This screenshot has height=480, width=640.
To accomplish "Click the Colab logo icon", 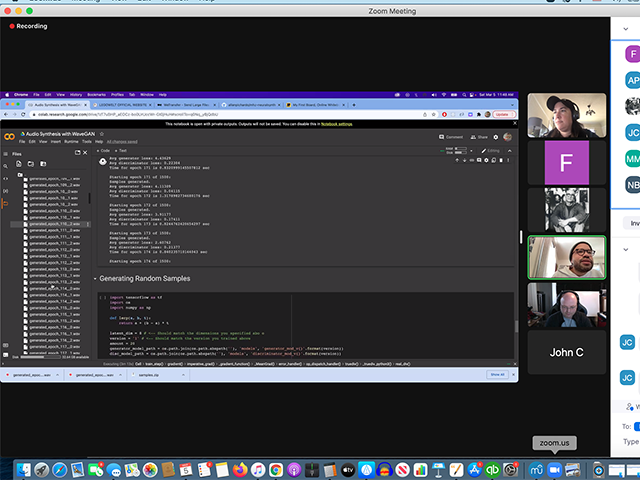I will [9, 136].
